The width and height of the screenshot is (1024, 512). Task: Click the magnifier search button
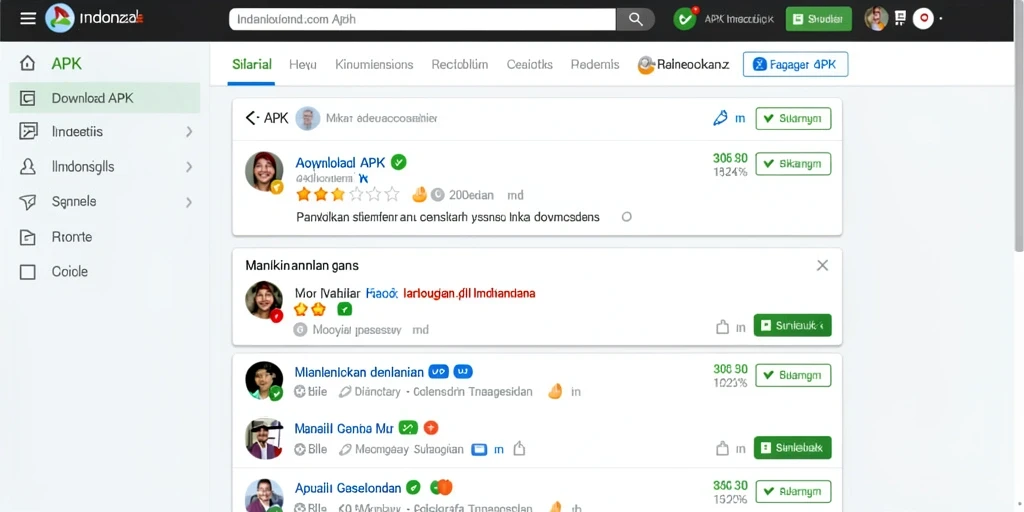coord(635,19)
